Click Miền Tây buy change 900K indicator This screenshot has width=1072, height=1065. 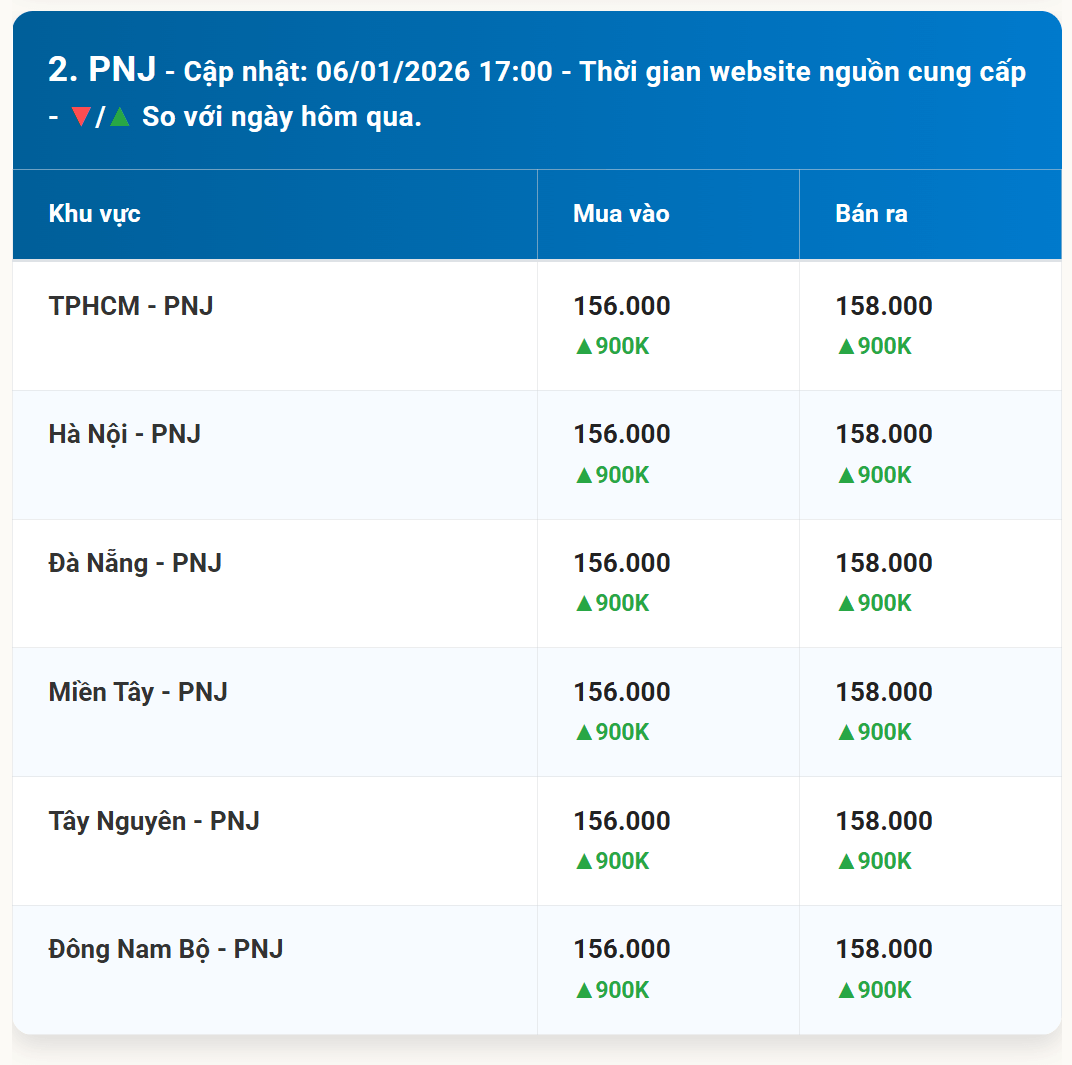click(x=613, y=732)
